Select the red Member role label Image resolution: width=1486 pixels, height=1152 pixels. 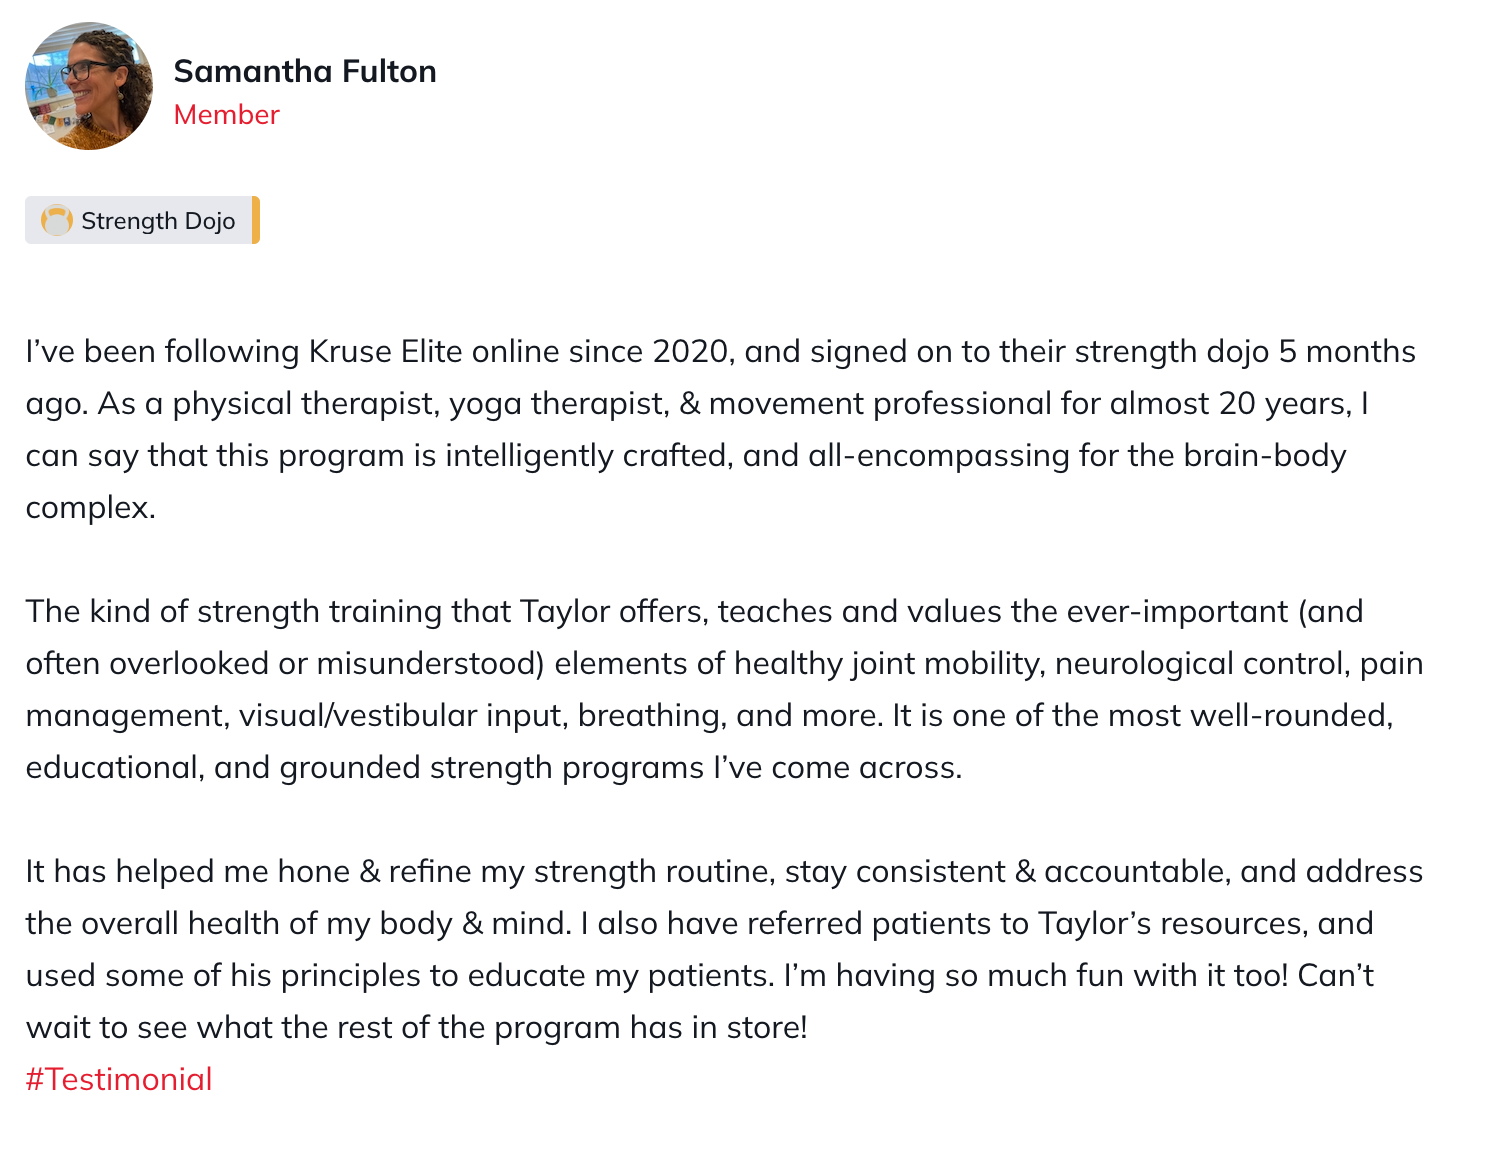click(226, 115)
